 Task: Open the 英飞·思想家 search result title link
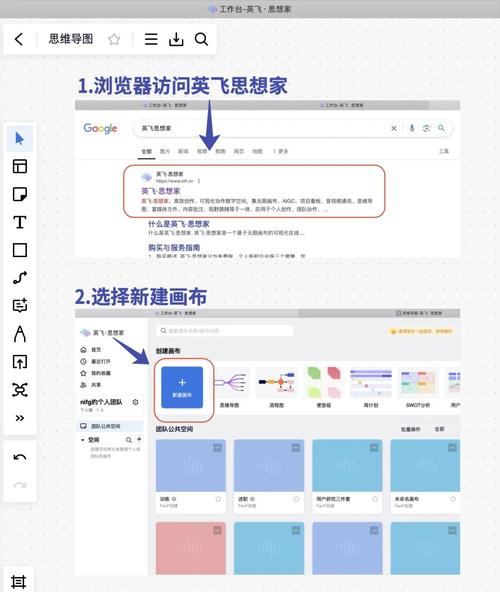pyautogui.click(x=161, y=191)
